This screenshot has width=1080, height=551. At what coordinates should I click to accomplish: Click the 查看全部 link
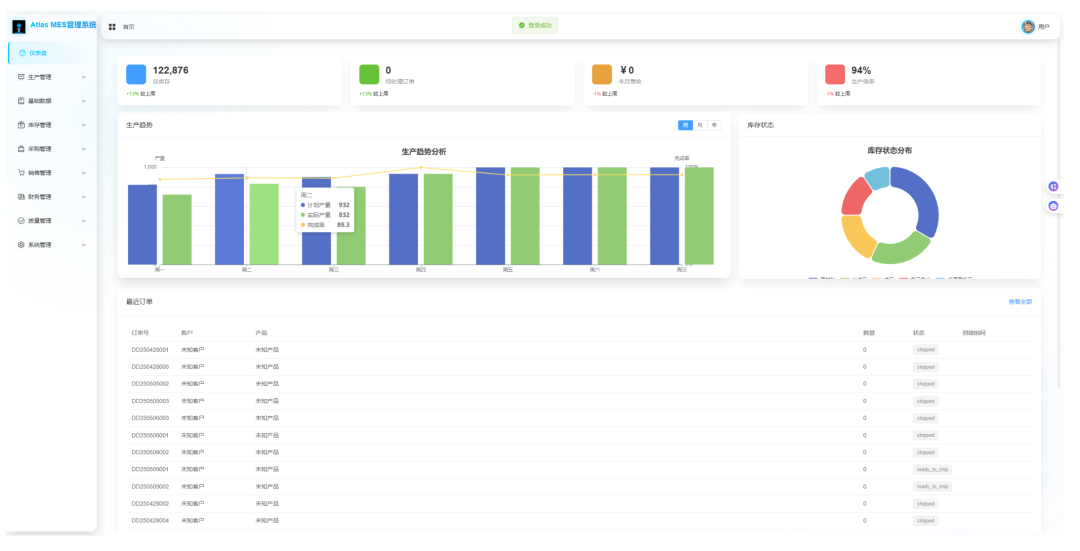(x=1020, y=302)
